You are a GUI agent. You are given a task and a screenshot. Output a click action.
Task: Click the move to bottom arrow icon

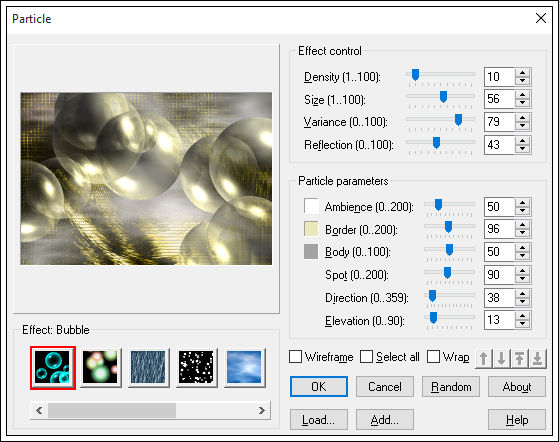click(x=537, y=359)
